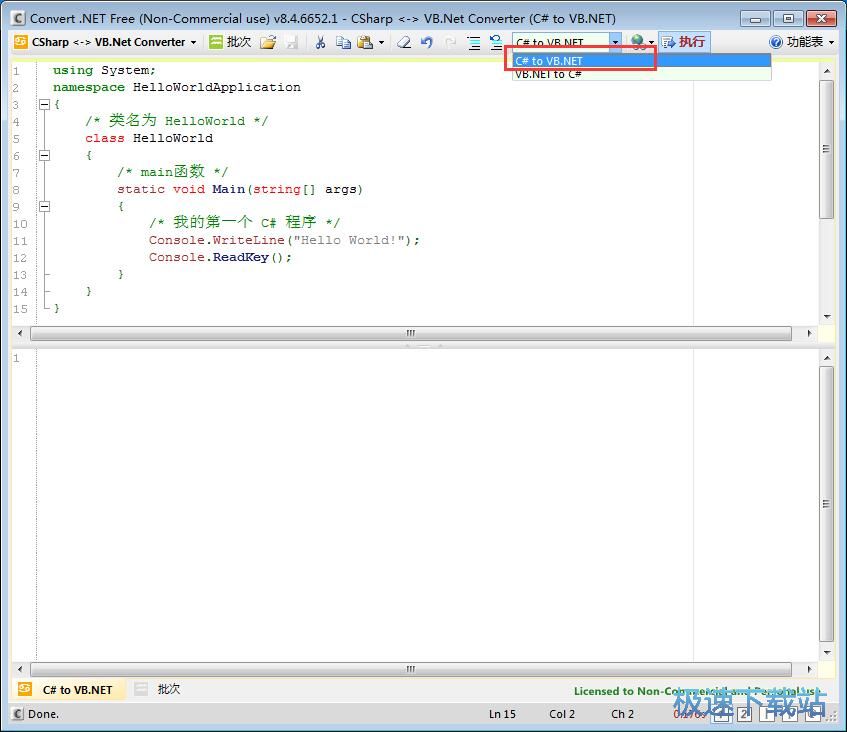Screen dimensions: 847x732
Task: Click the cut scissors icon
Action: click(320, 42)
